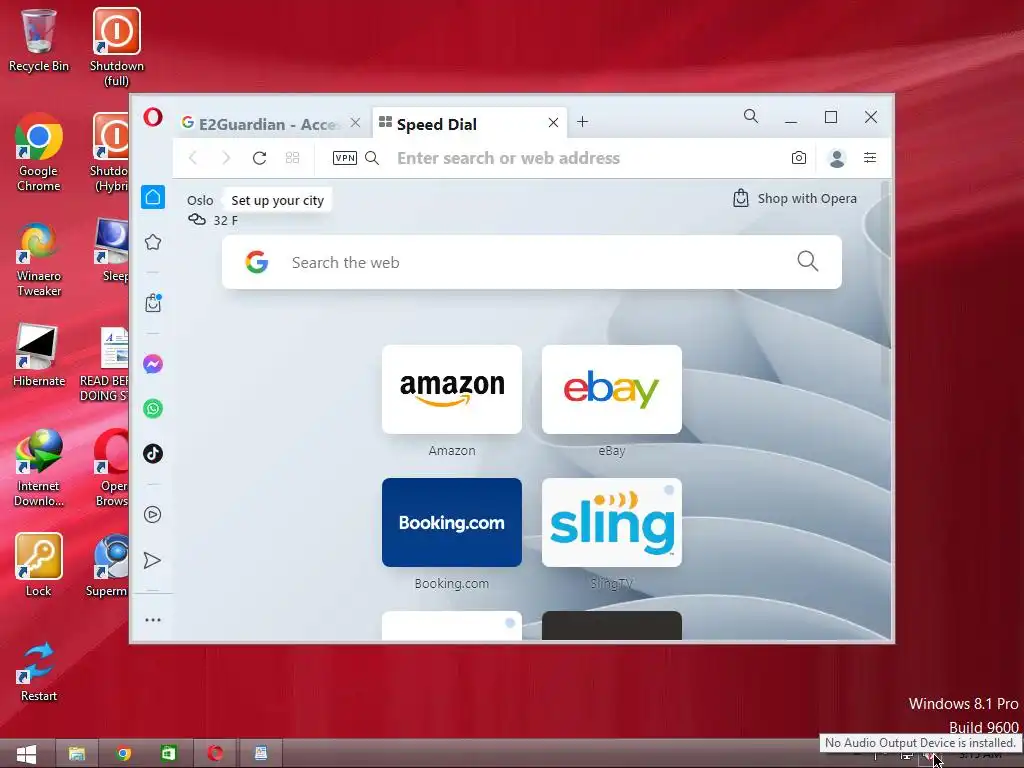This screenshot has height=768, width=1024.
Task: Open the document app on the taskbar
Action: pos(261,754)
